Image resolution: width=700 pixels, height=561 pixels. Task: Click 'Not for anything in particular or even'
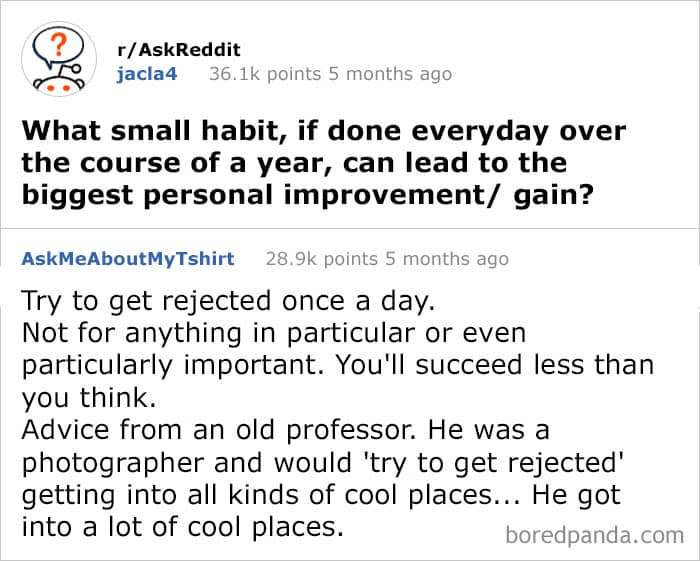273,334
